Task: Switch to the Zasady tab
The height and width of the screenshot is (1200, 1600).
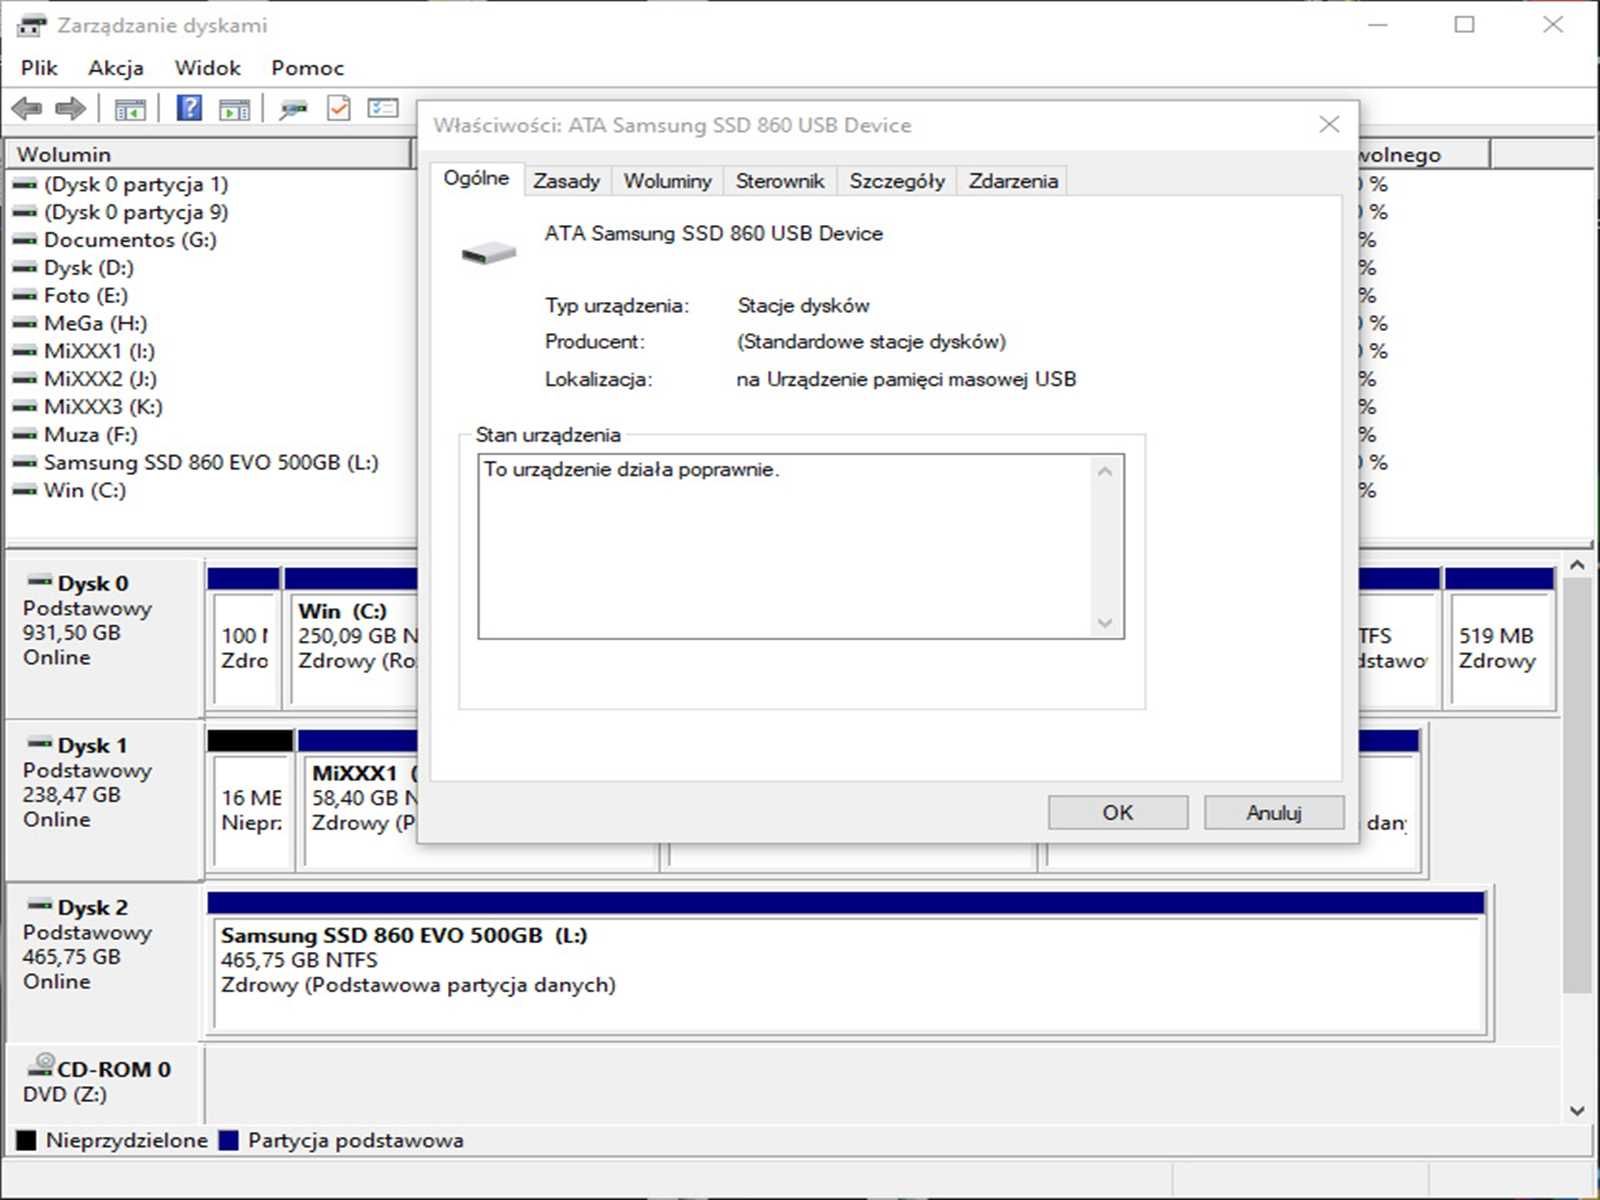Action: [566, 181]
